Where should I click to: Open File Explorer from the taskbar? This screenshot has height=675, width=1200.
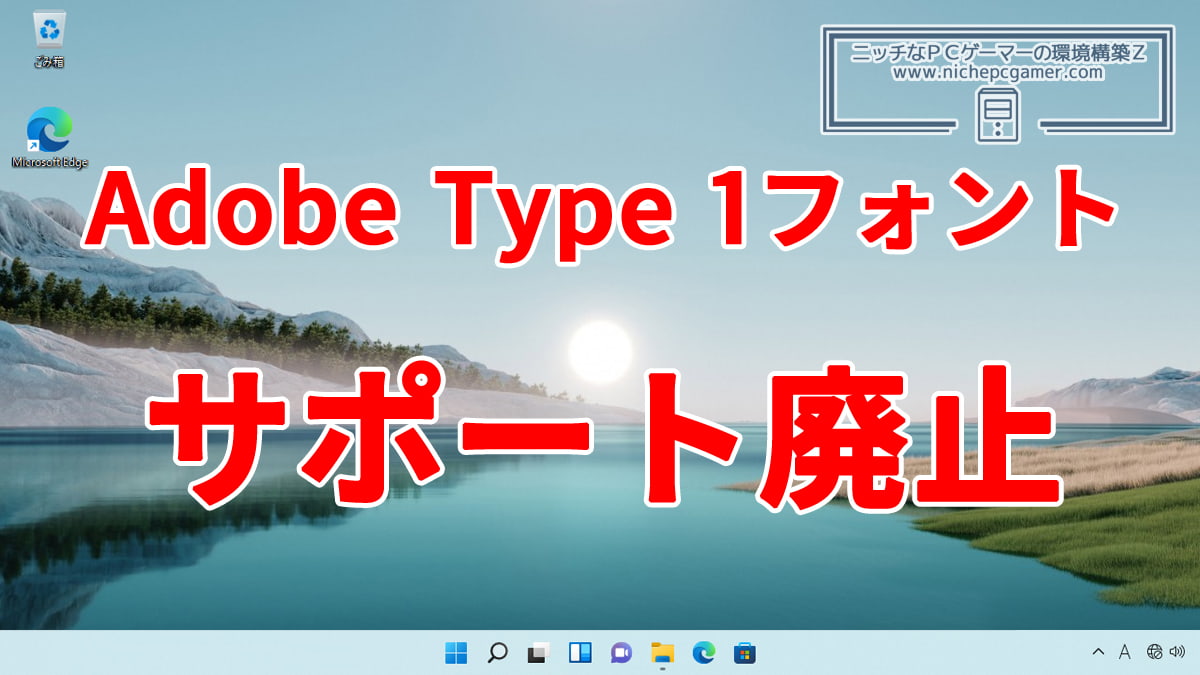[x=662, y=653]
